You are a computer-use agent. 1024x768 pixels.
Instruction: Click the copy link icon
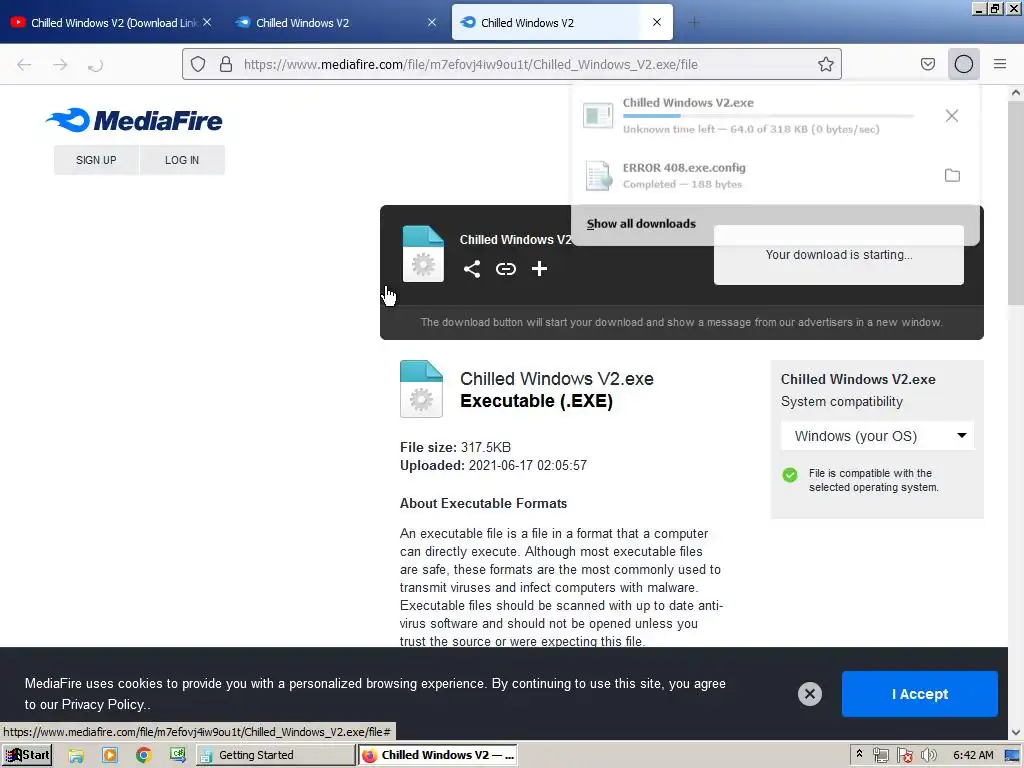(x=505, y=268)
